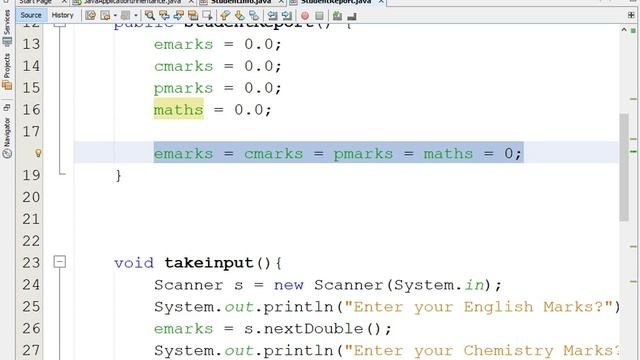Click 'cmarks' on line 14
The image size is (640, 360).
[x=183, y=66]
